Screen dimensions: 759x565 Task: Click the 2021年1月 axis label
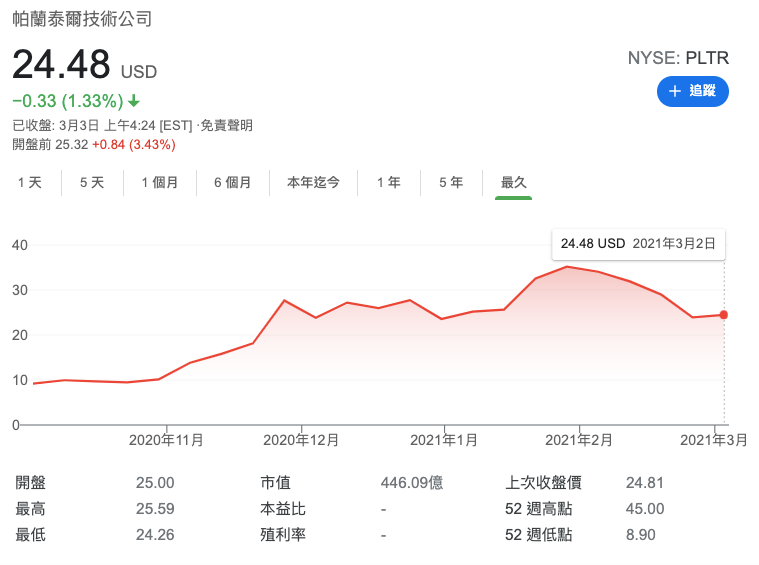pos(444,440)
